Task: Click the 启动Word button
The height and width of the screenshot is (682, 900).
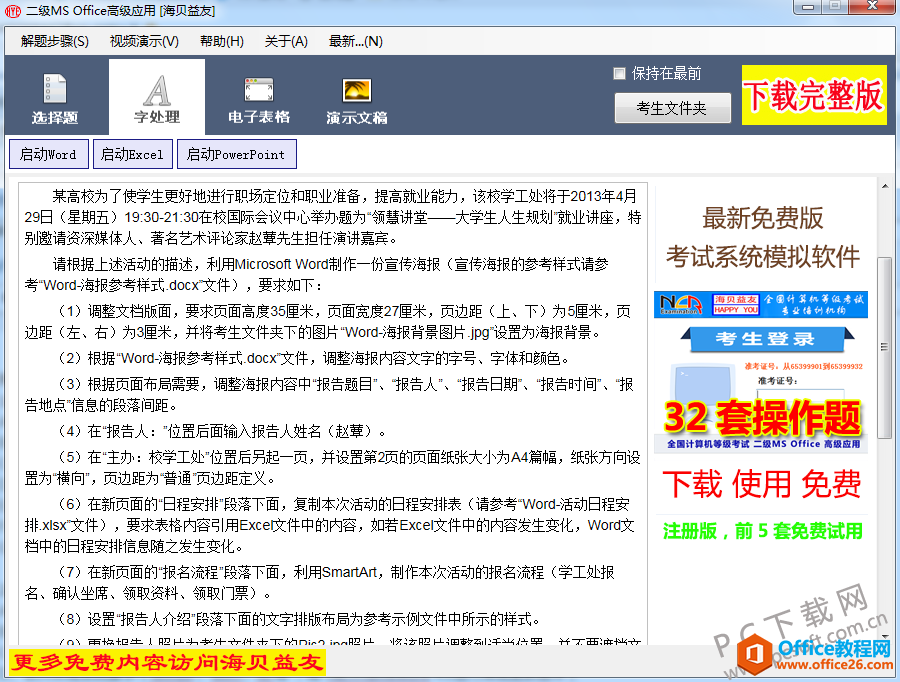Action: coord(49,154)
